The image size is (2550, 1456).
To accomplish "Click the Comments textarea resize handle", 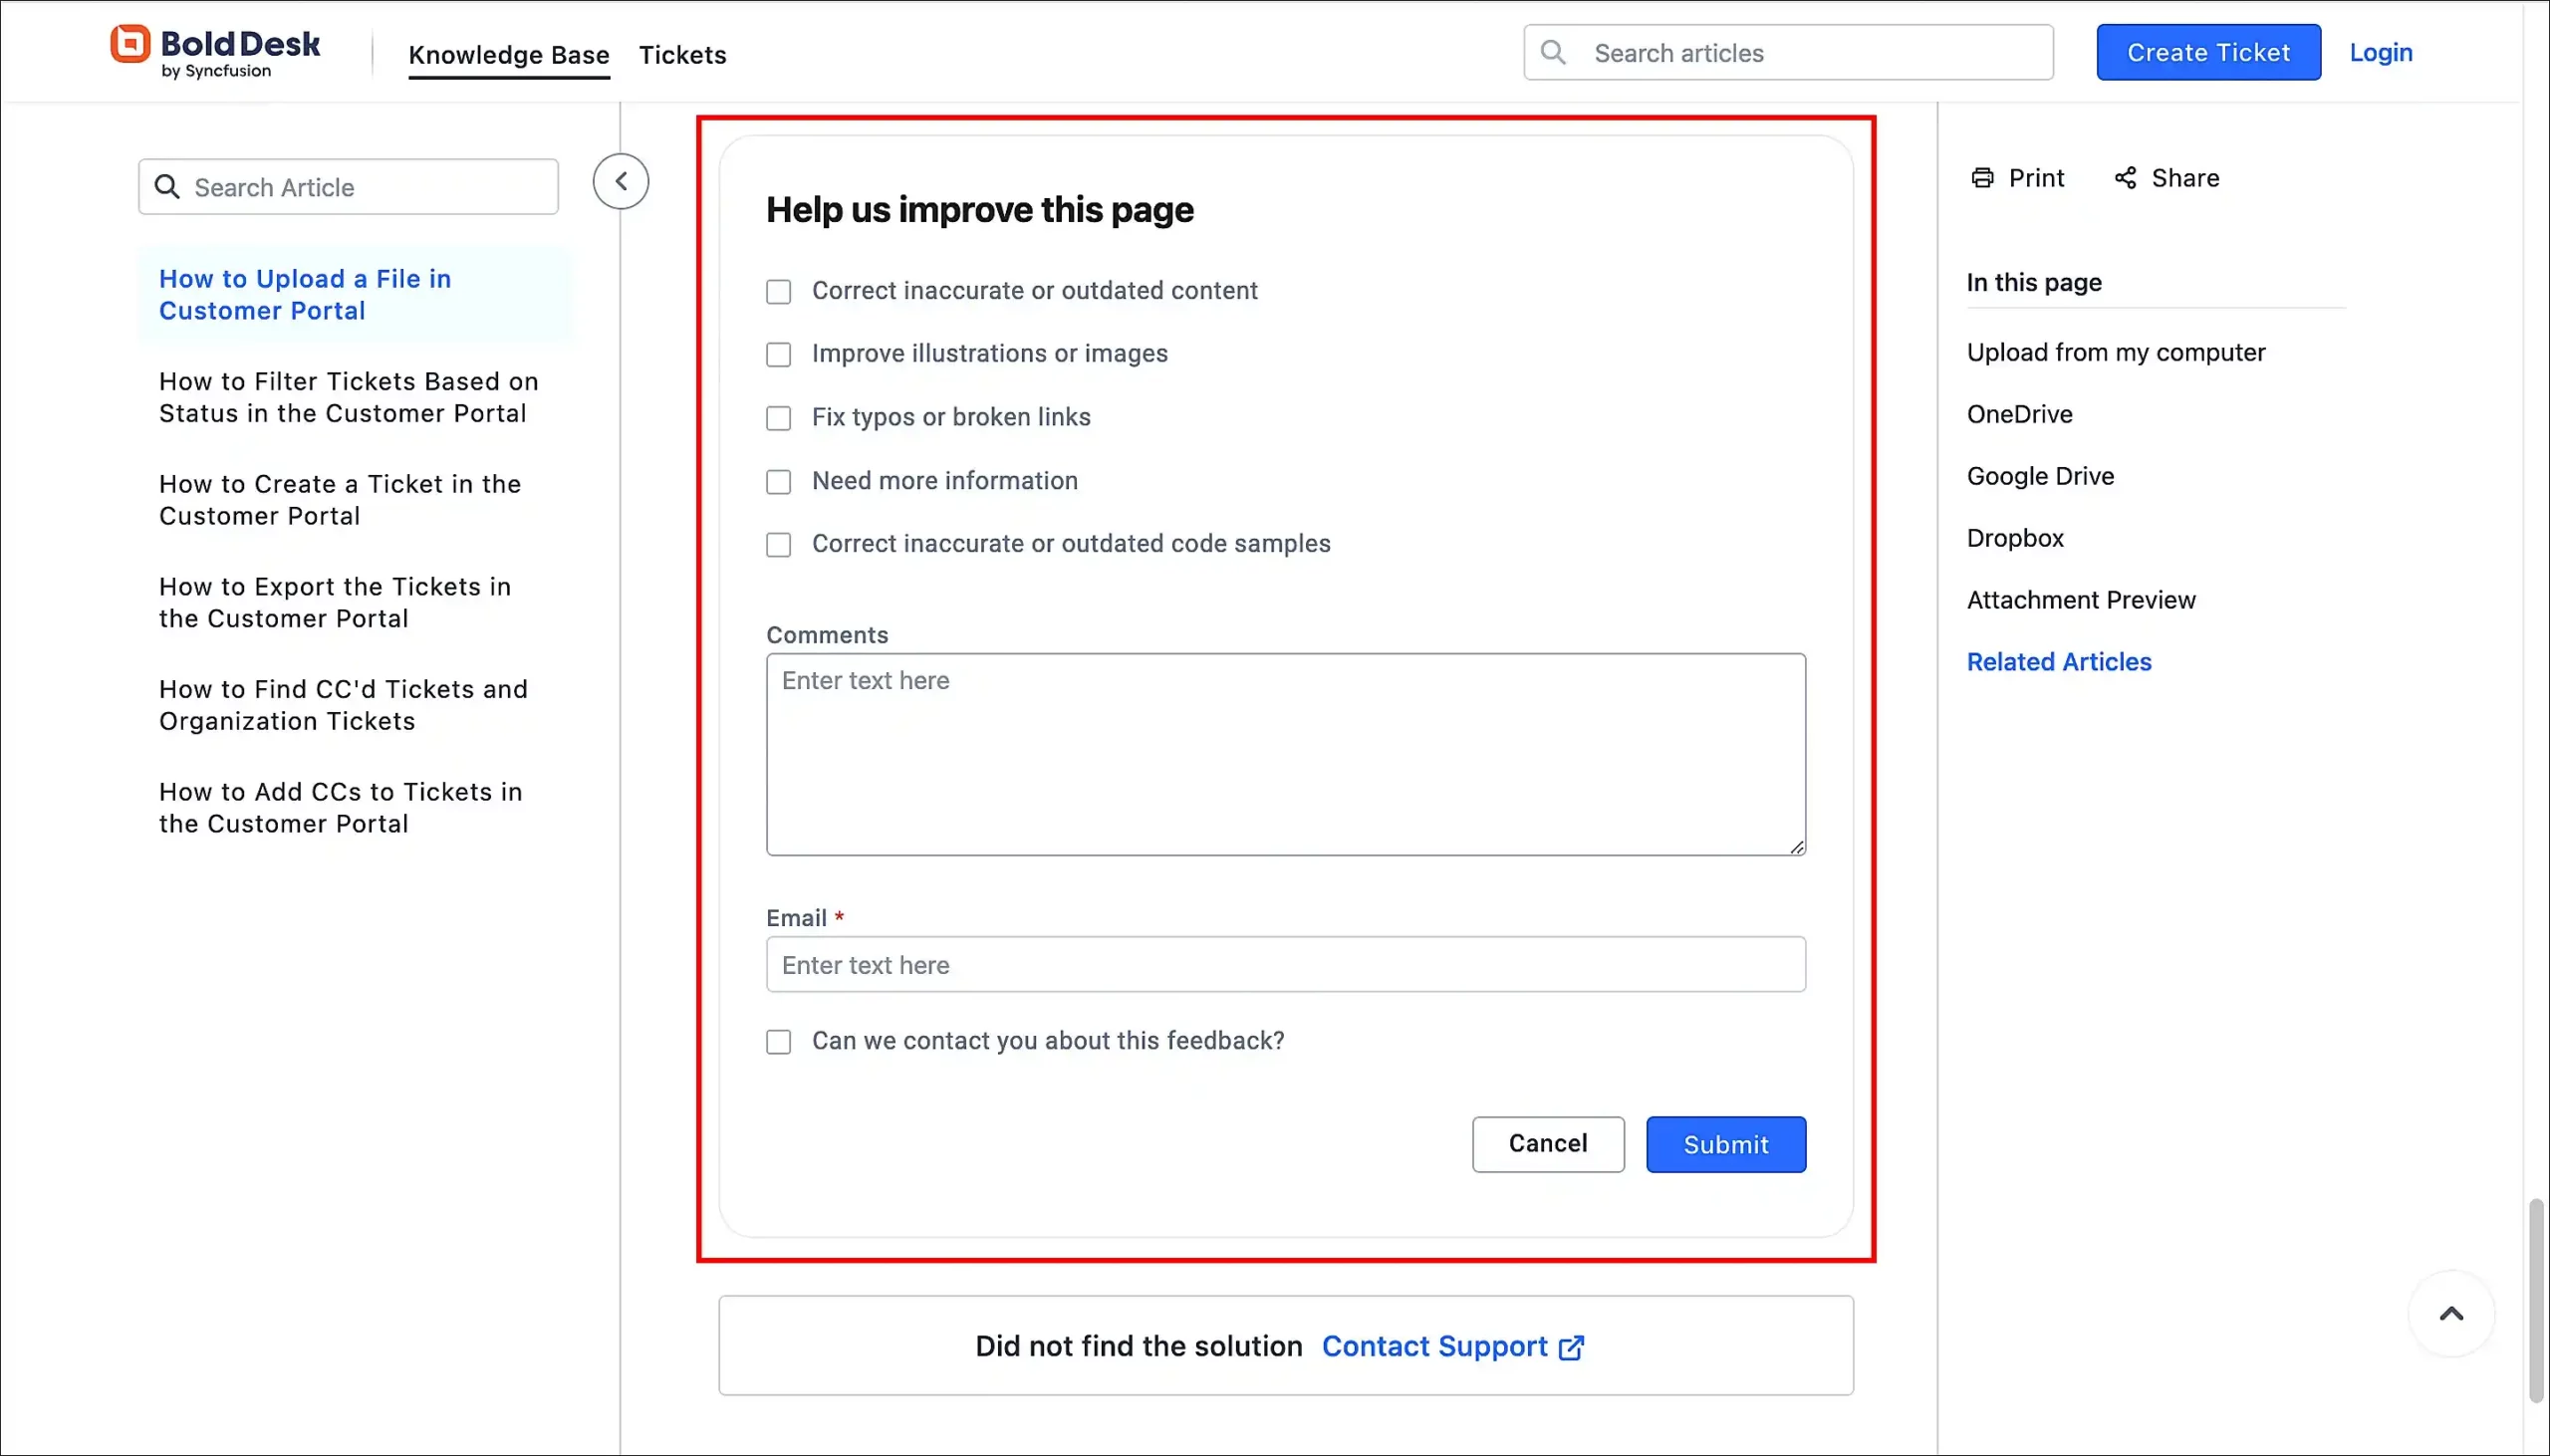I will pyautogui.click(x=1796, y=846).
